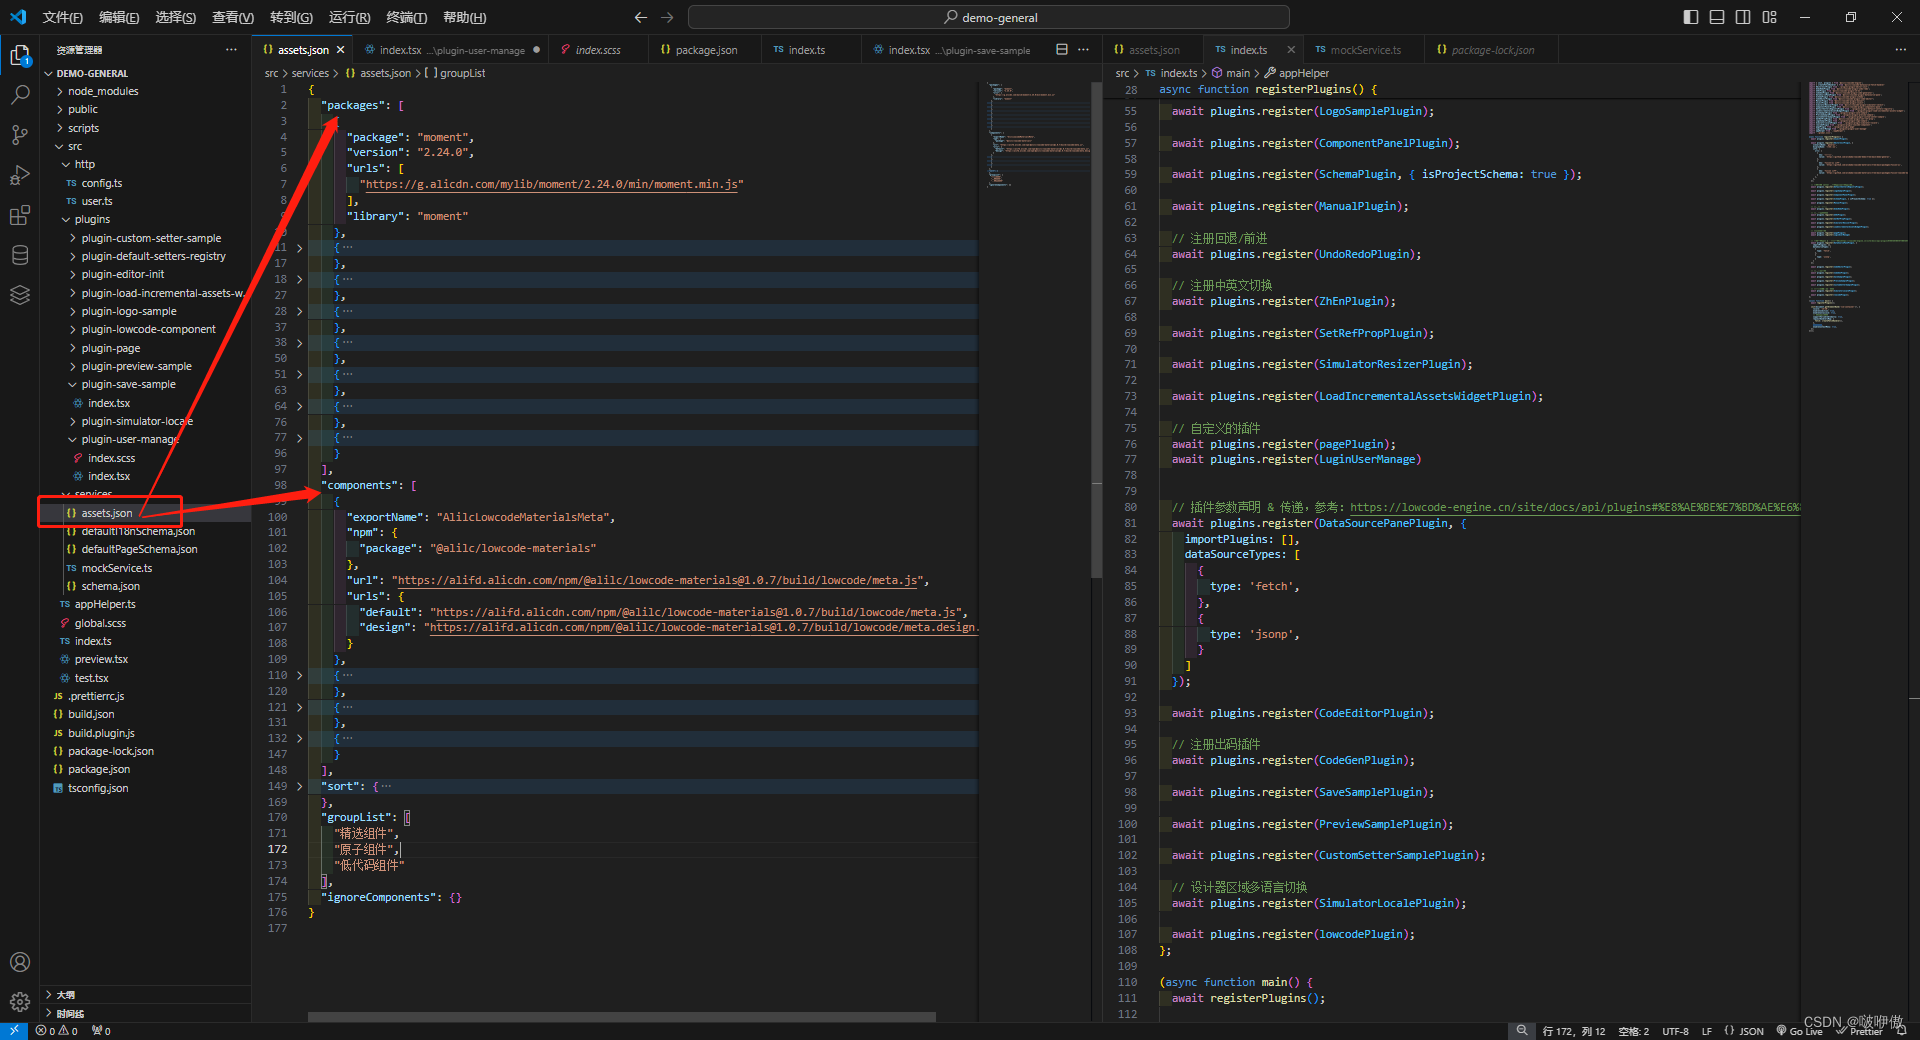
Task: Open Explorer panel more actions ellipsis
Action: click(231, 49)
